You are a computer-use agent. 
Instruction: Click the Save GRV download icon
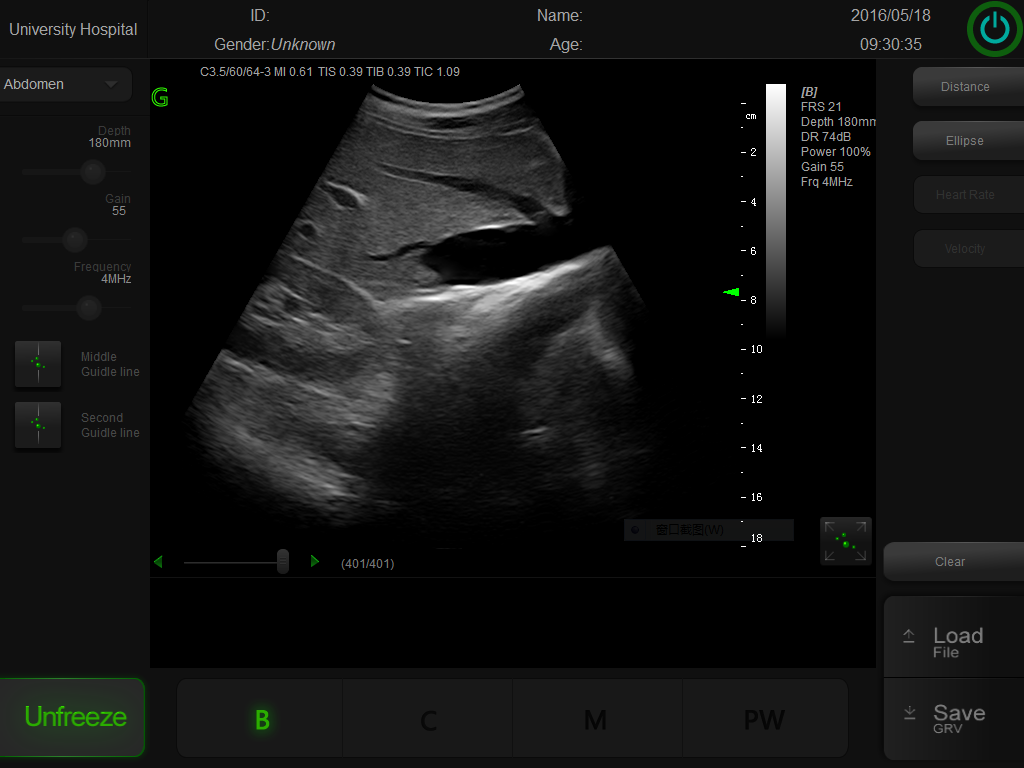pyautogui.click(x=909, y=713)
